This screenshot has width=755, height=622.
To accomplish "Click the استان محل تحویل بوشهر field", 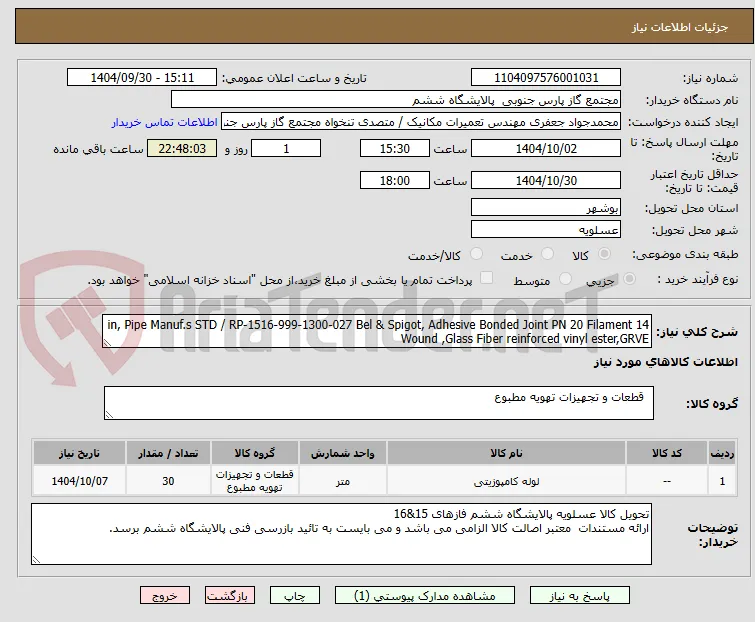I will pos(546,207).
